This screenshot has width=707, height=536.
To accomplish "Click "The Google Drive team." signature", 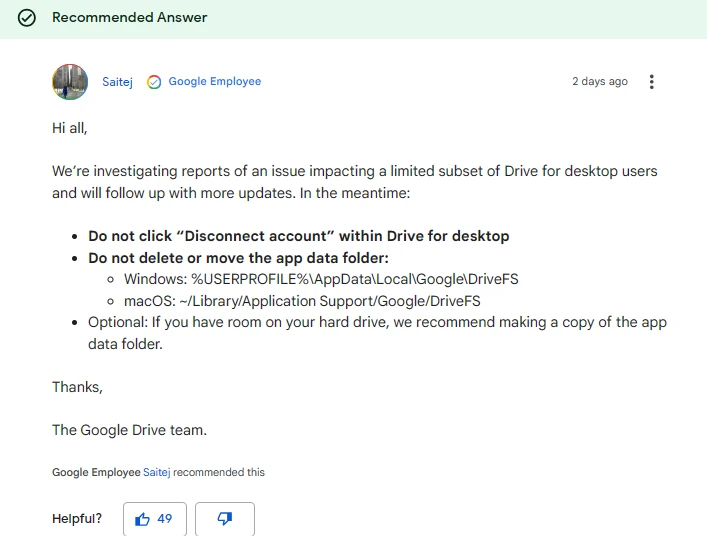I will (x=129, y=430).
